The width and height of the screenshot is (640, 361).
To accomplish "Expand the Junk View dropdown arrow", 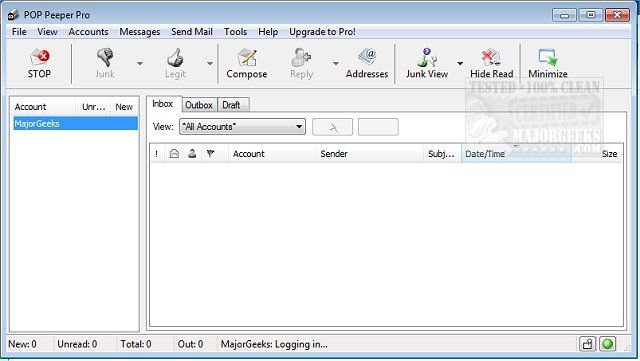I will [x=460, y=64].
